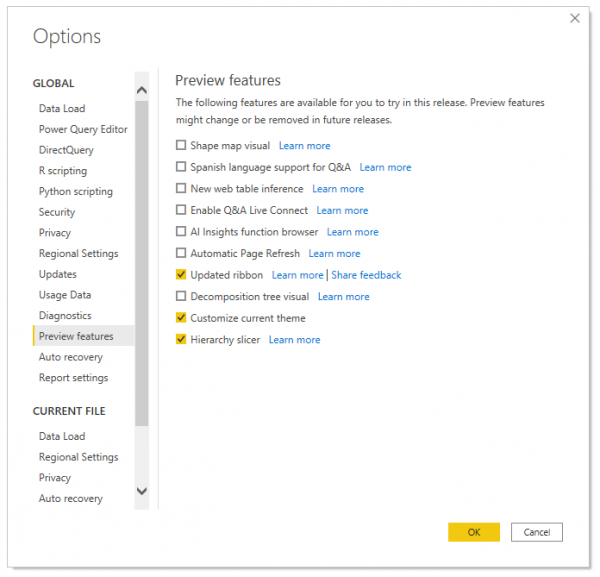Viewport: 600px width, 577px height.
Task: Open Learn more for Spanish language support
Action: coord(385,167)
